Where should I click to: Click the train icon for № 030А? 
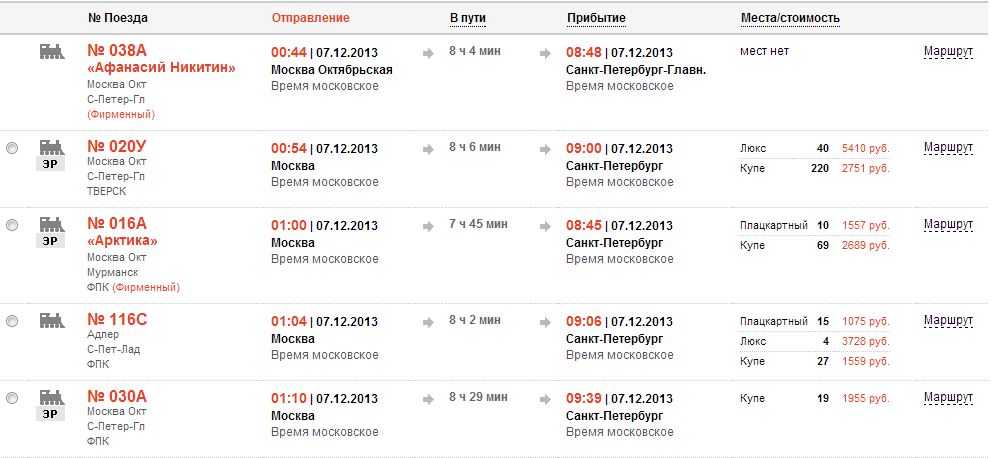[51, 396]
